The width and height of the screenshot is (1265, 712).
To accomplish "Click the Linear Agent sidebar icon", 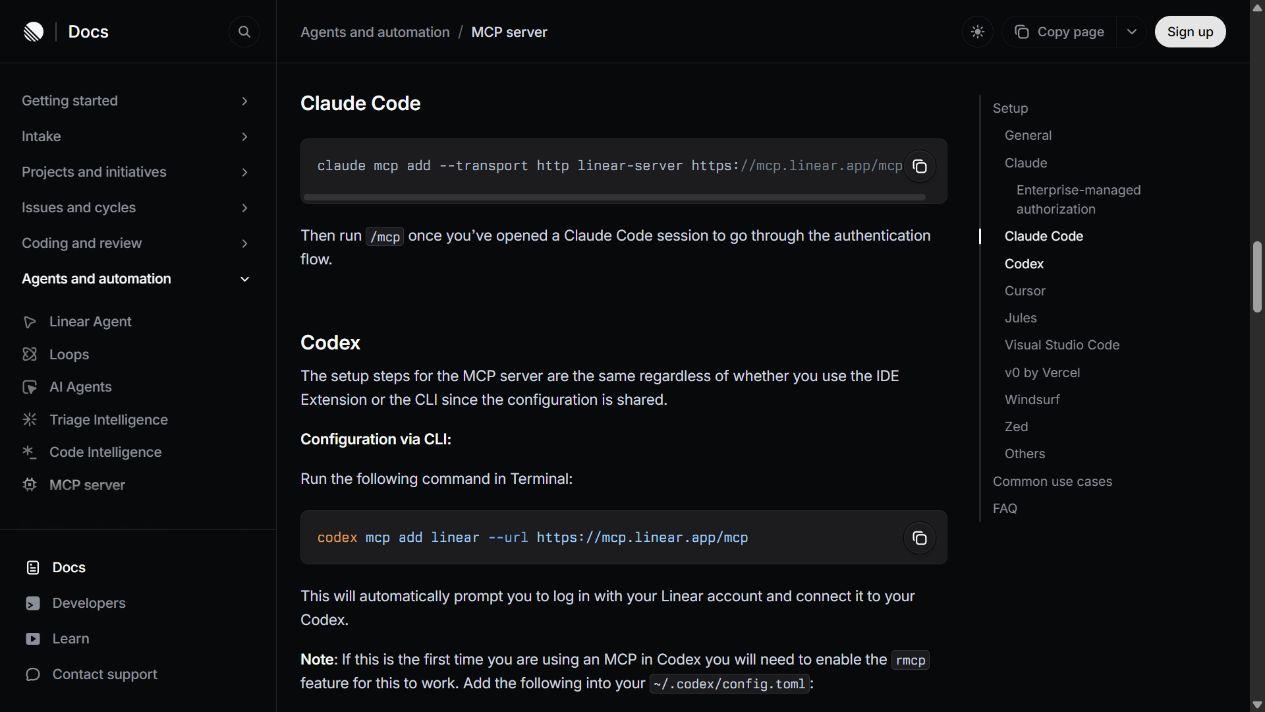I will [30, 322].
